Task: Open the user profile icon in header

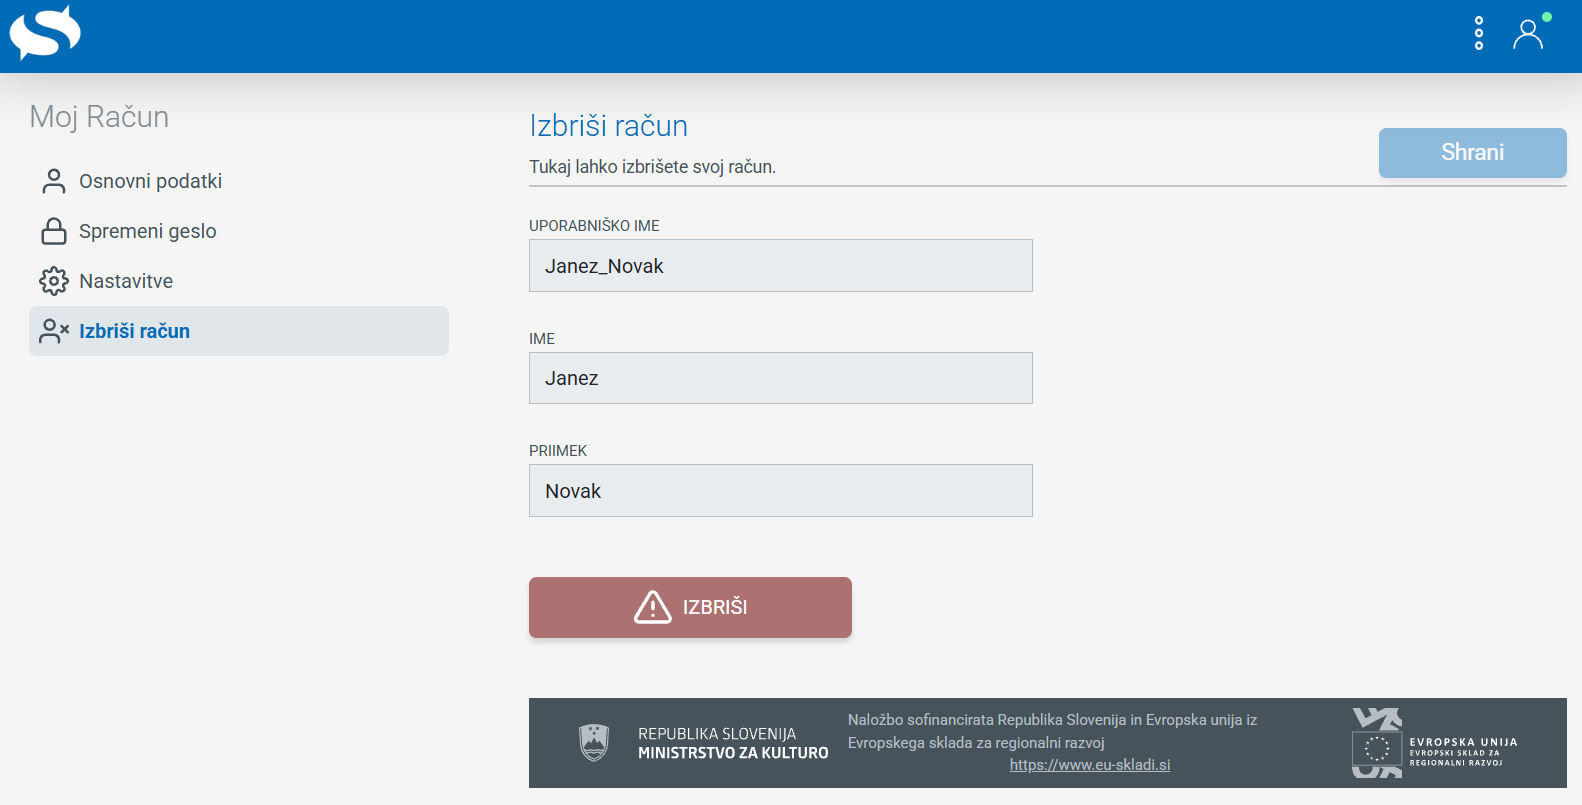Action: (1528, 35)
